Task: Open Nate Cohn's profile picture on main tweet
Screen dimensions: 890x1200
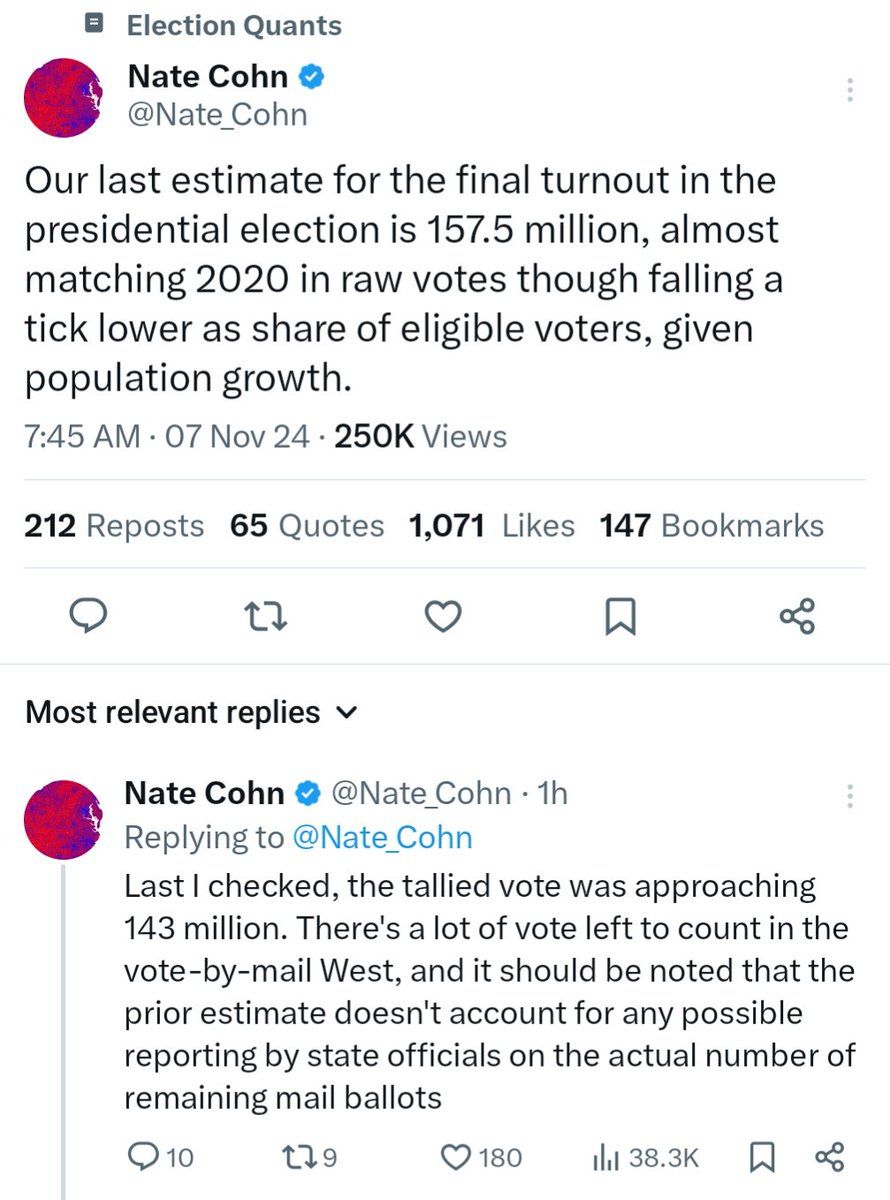Action: 63,97
